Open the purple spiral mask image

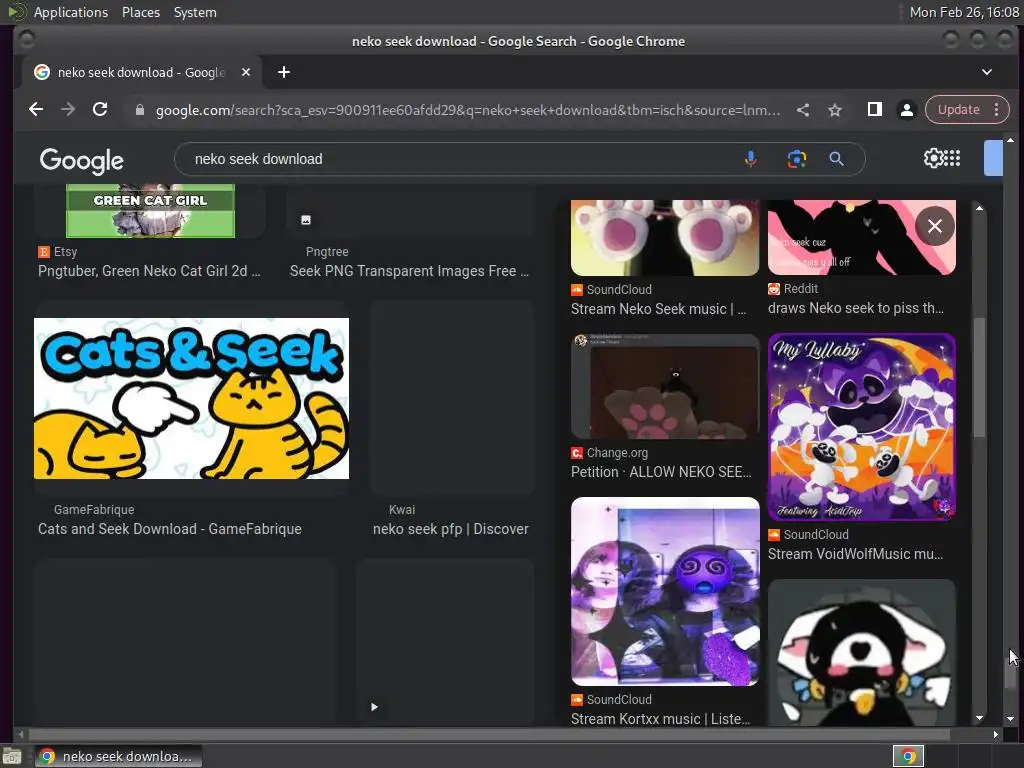tap(665, 592)
